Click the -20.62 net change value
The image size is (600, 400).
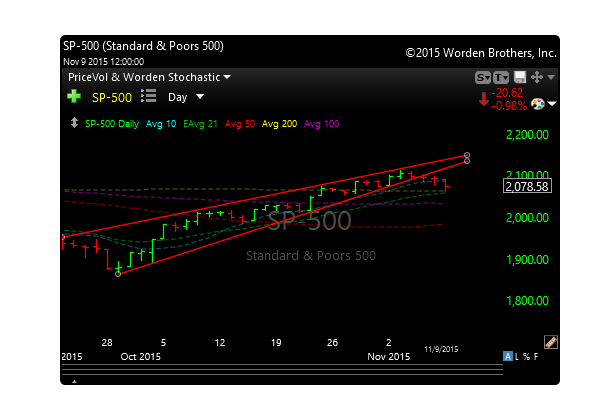pos(507,93)
